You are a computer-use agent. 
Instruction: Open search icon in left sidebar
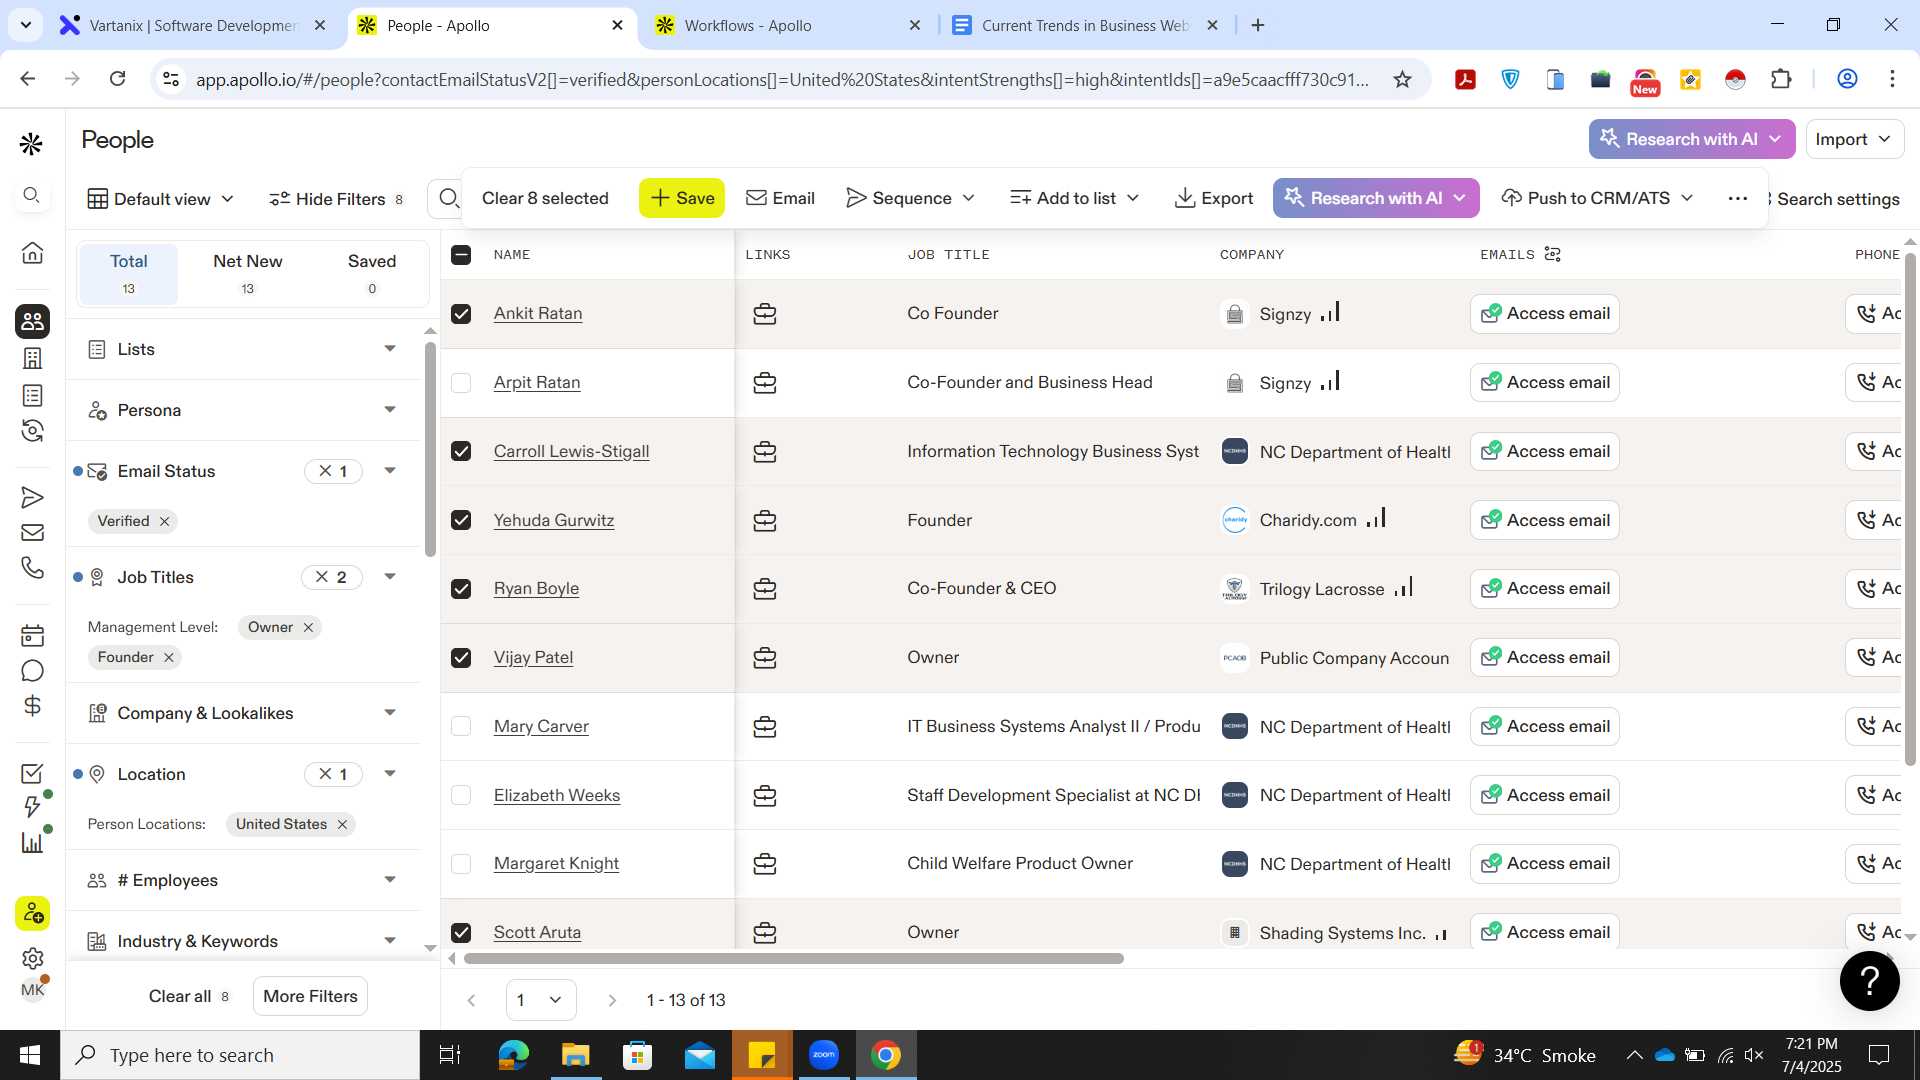(x=32, y=195)
